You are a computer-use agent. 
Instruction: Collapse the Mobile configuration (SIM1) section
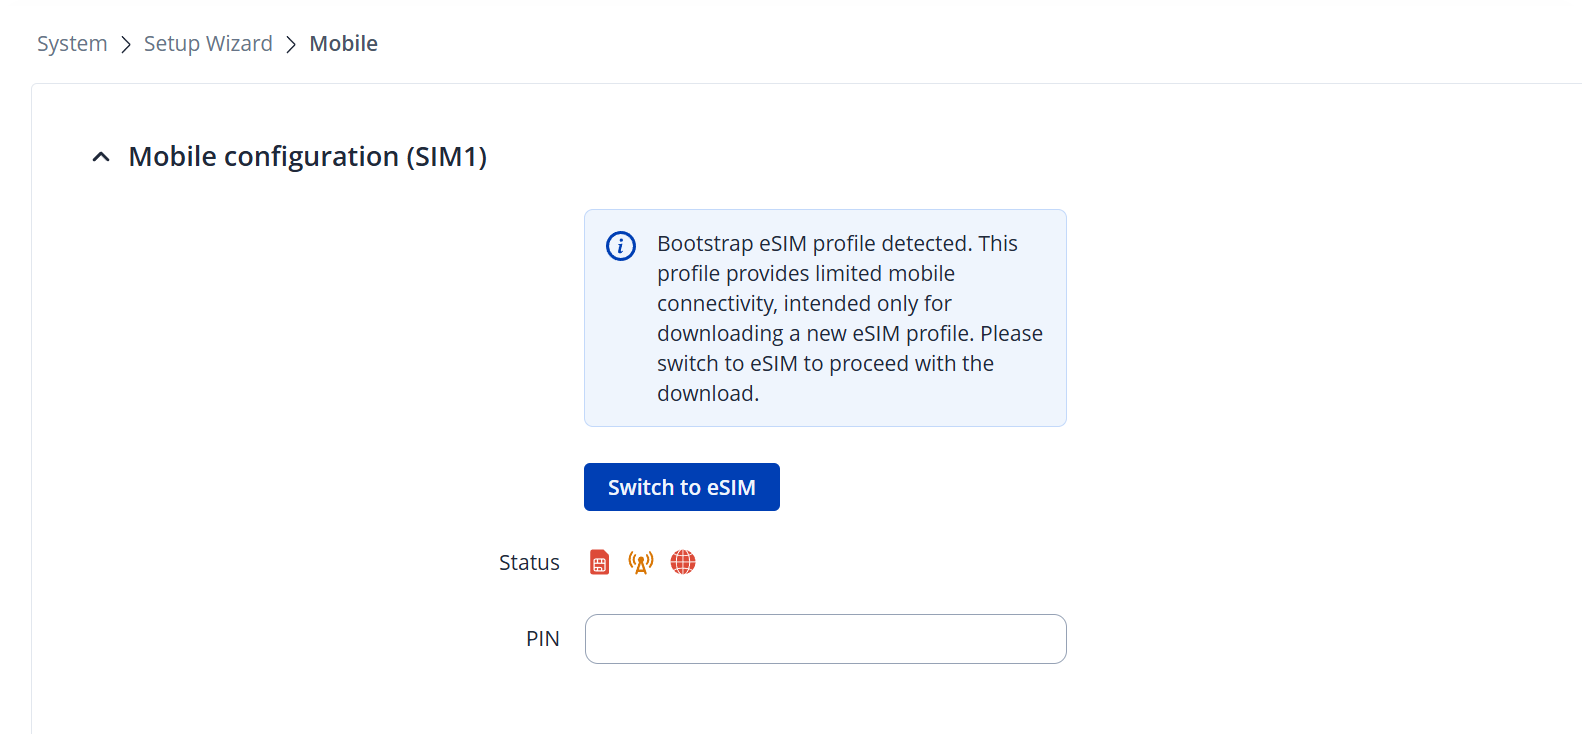[x=101, y=157]
